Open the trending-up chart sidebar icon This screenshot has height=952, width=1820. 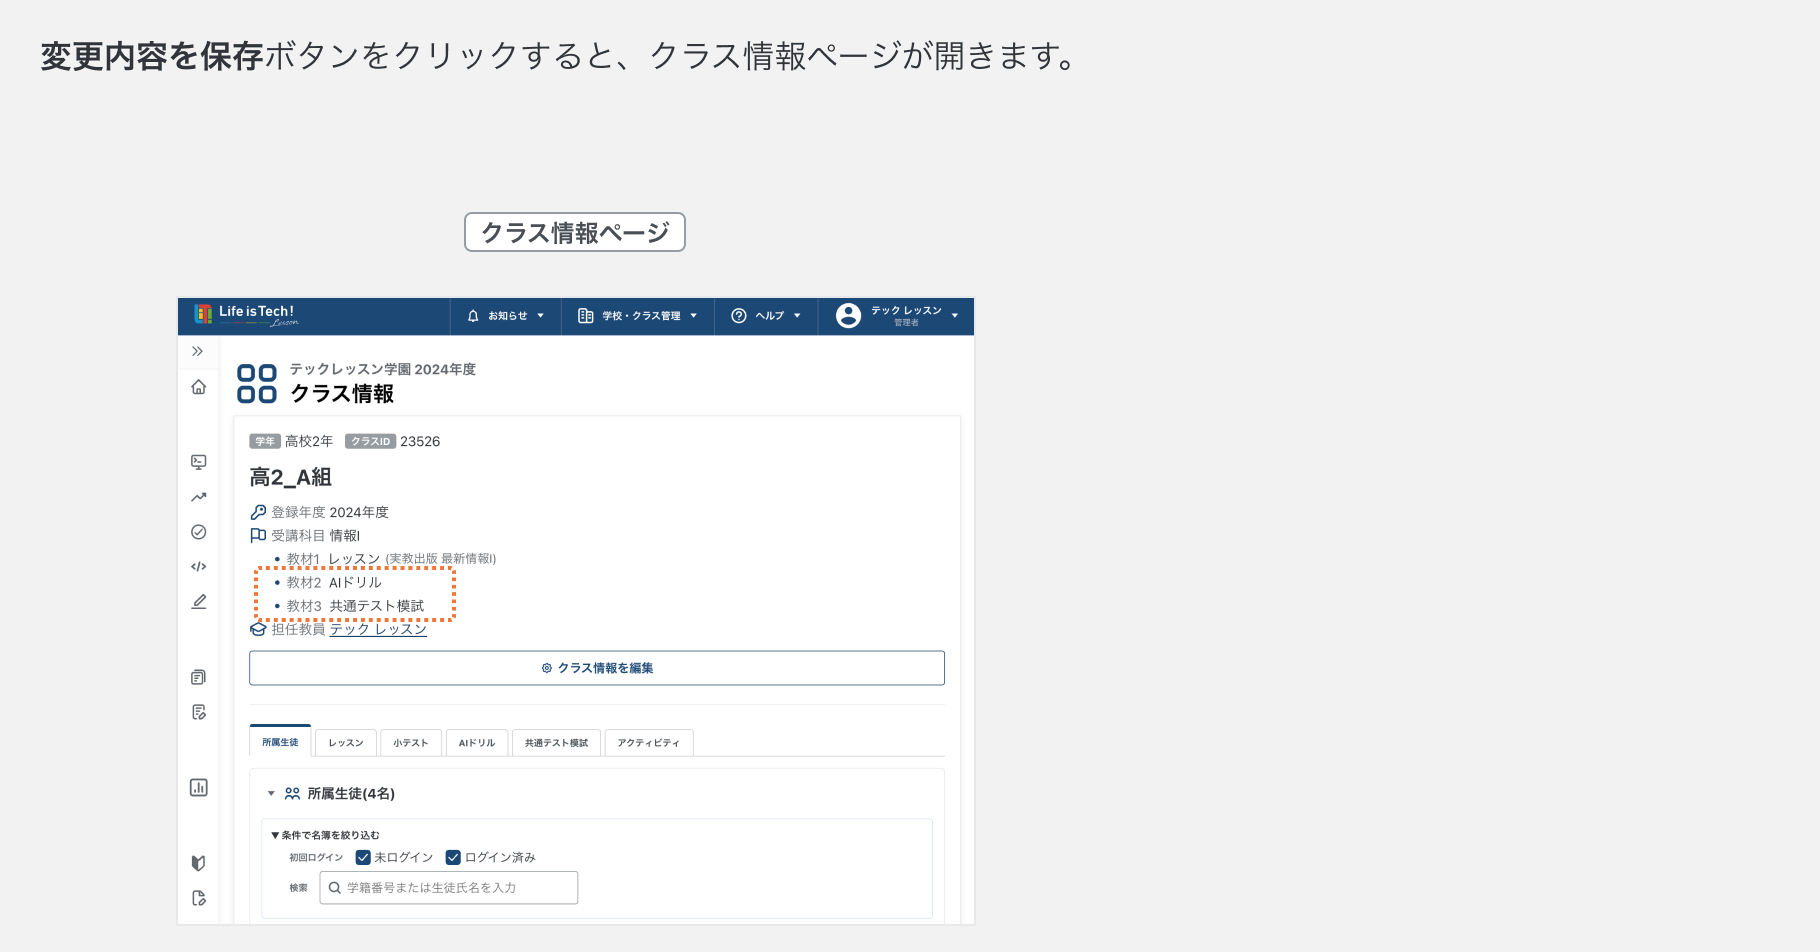point(199,497)
